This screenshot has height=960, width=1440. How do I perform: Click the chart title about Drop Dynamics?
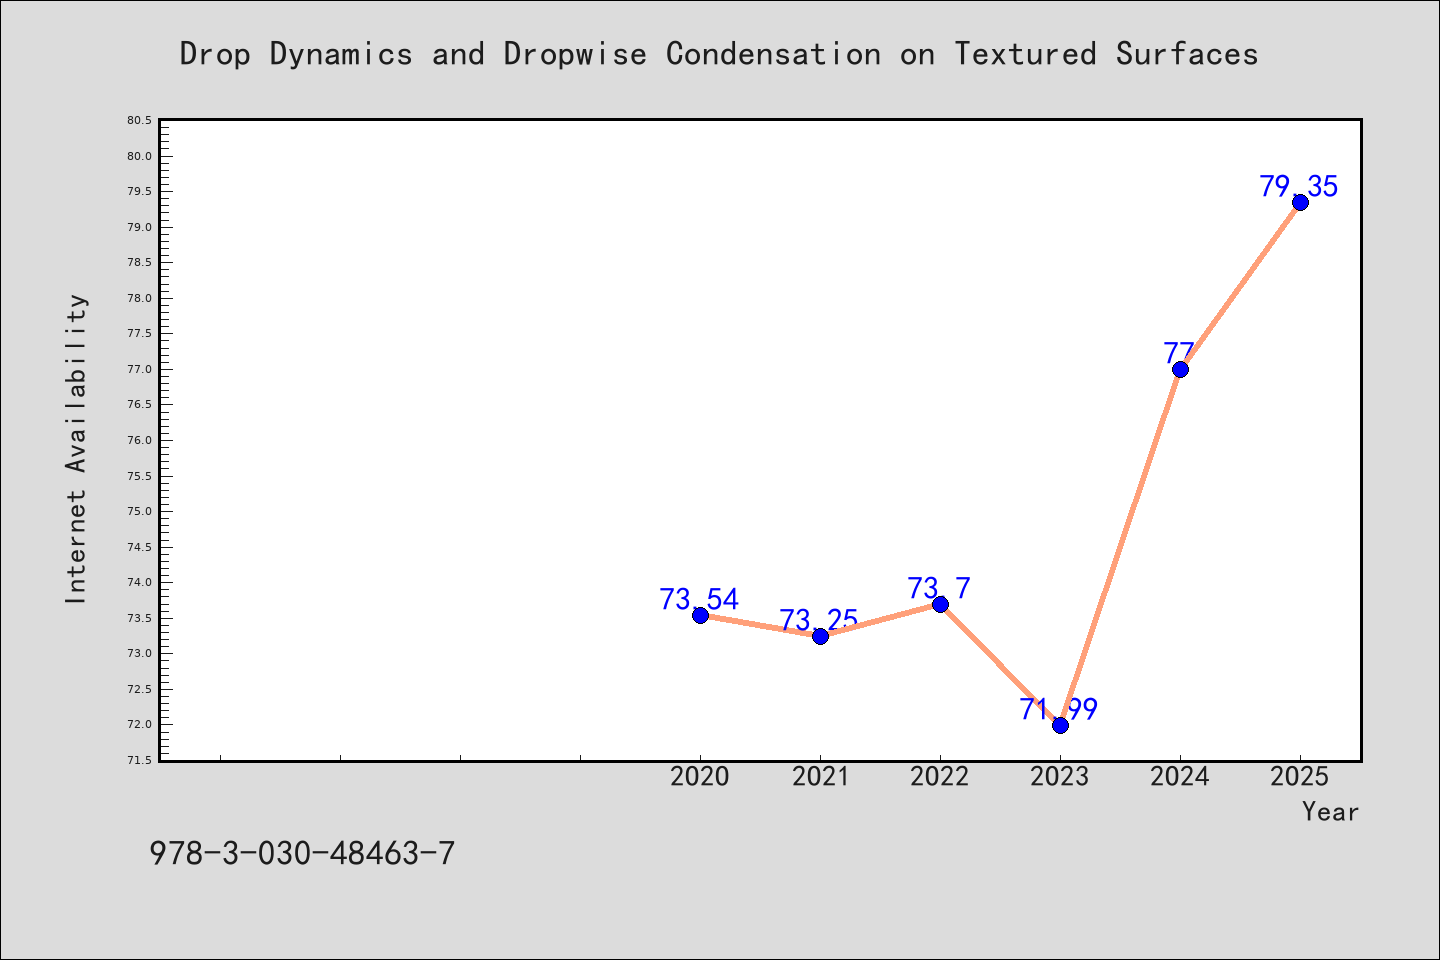719,54
